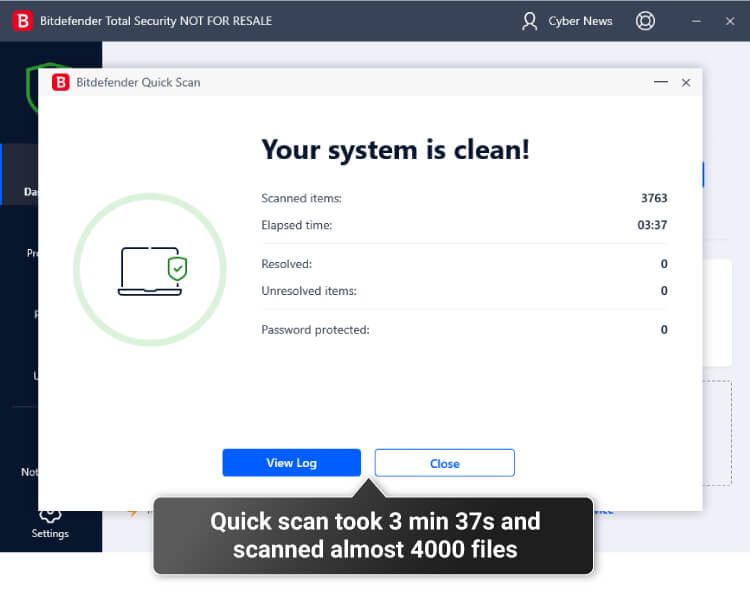Select the Elapsed time value 03:37
Image resolution: width=750 pixels, height=591 pixels.
tap(652, 225)
